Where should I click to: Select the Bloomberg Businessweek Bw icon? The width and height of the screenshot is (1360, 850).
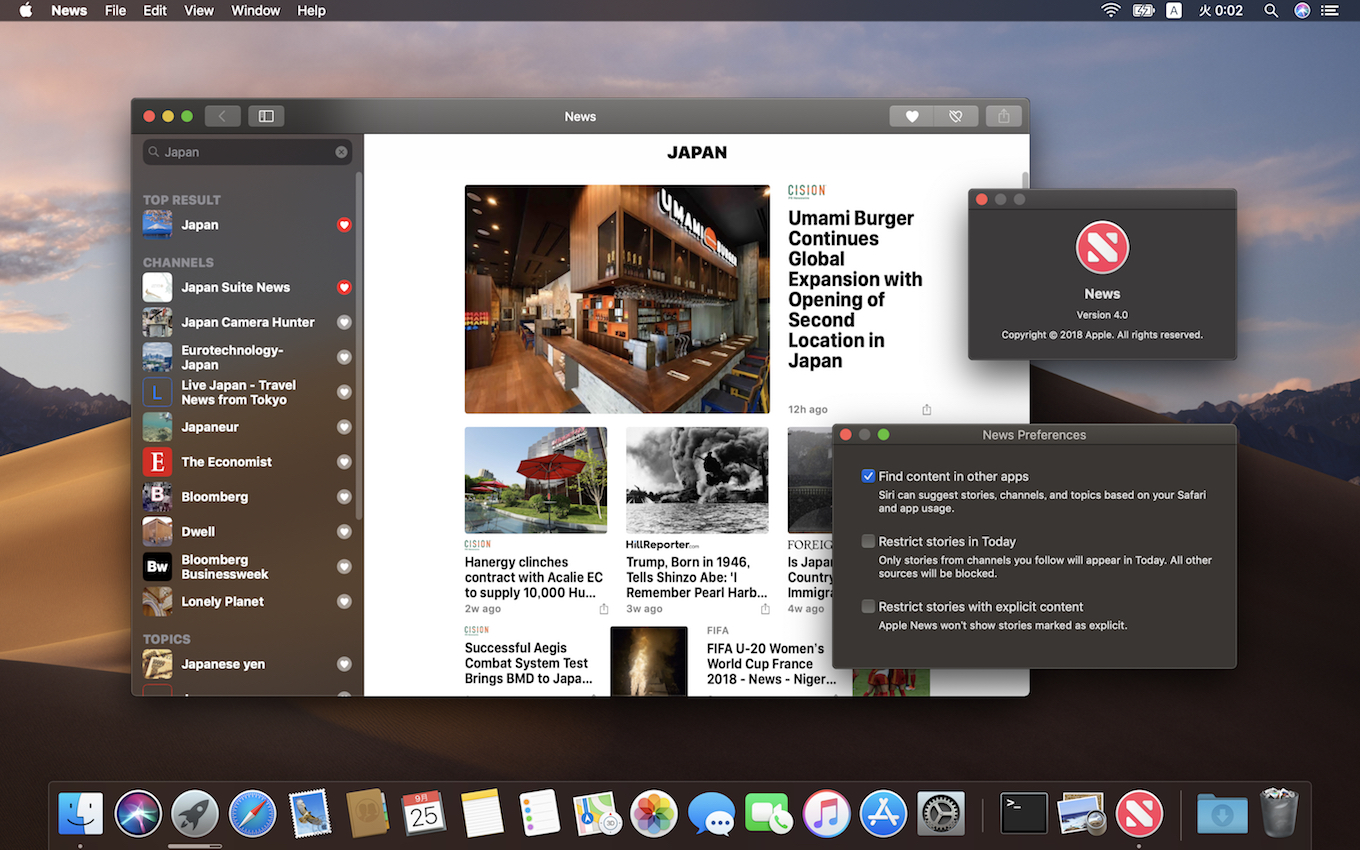point(157,567)
